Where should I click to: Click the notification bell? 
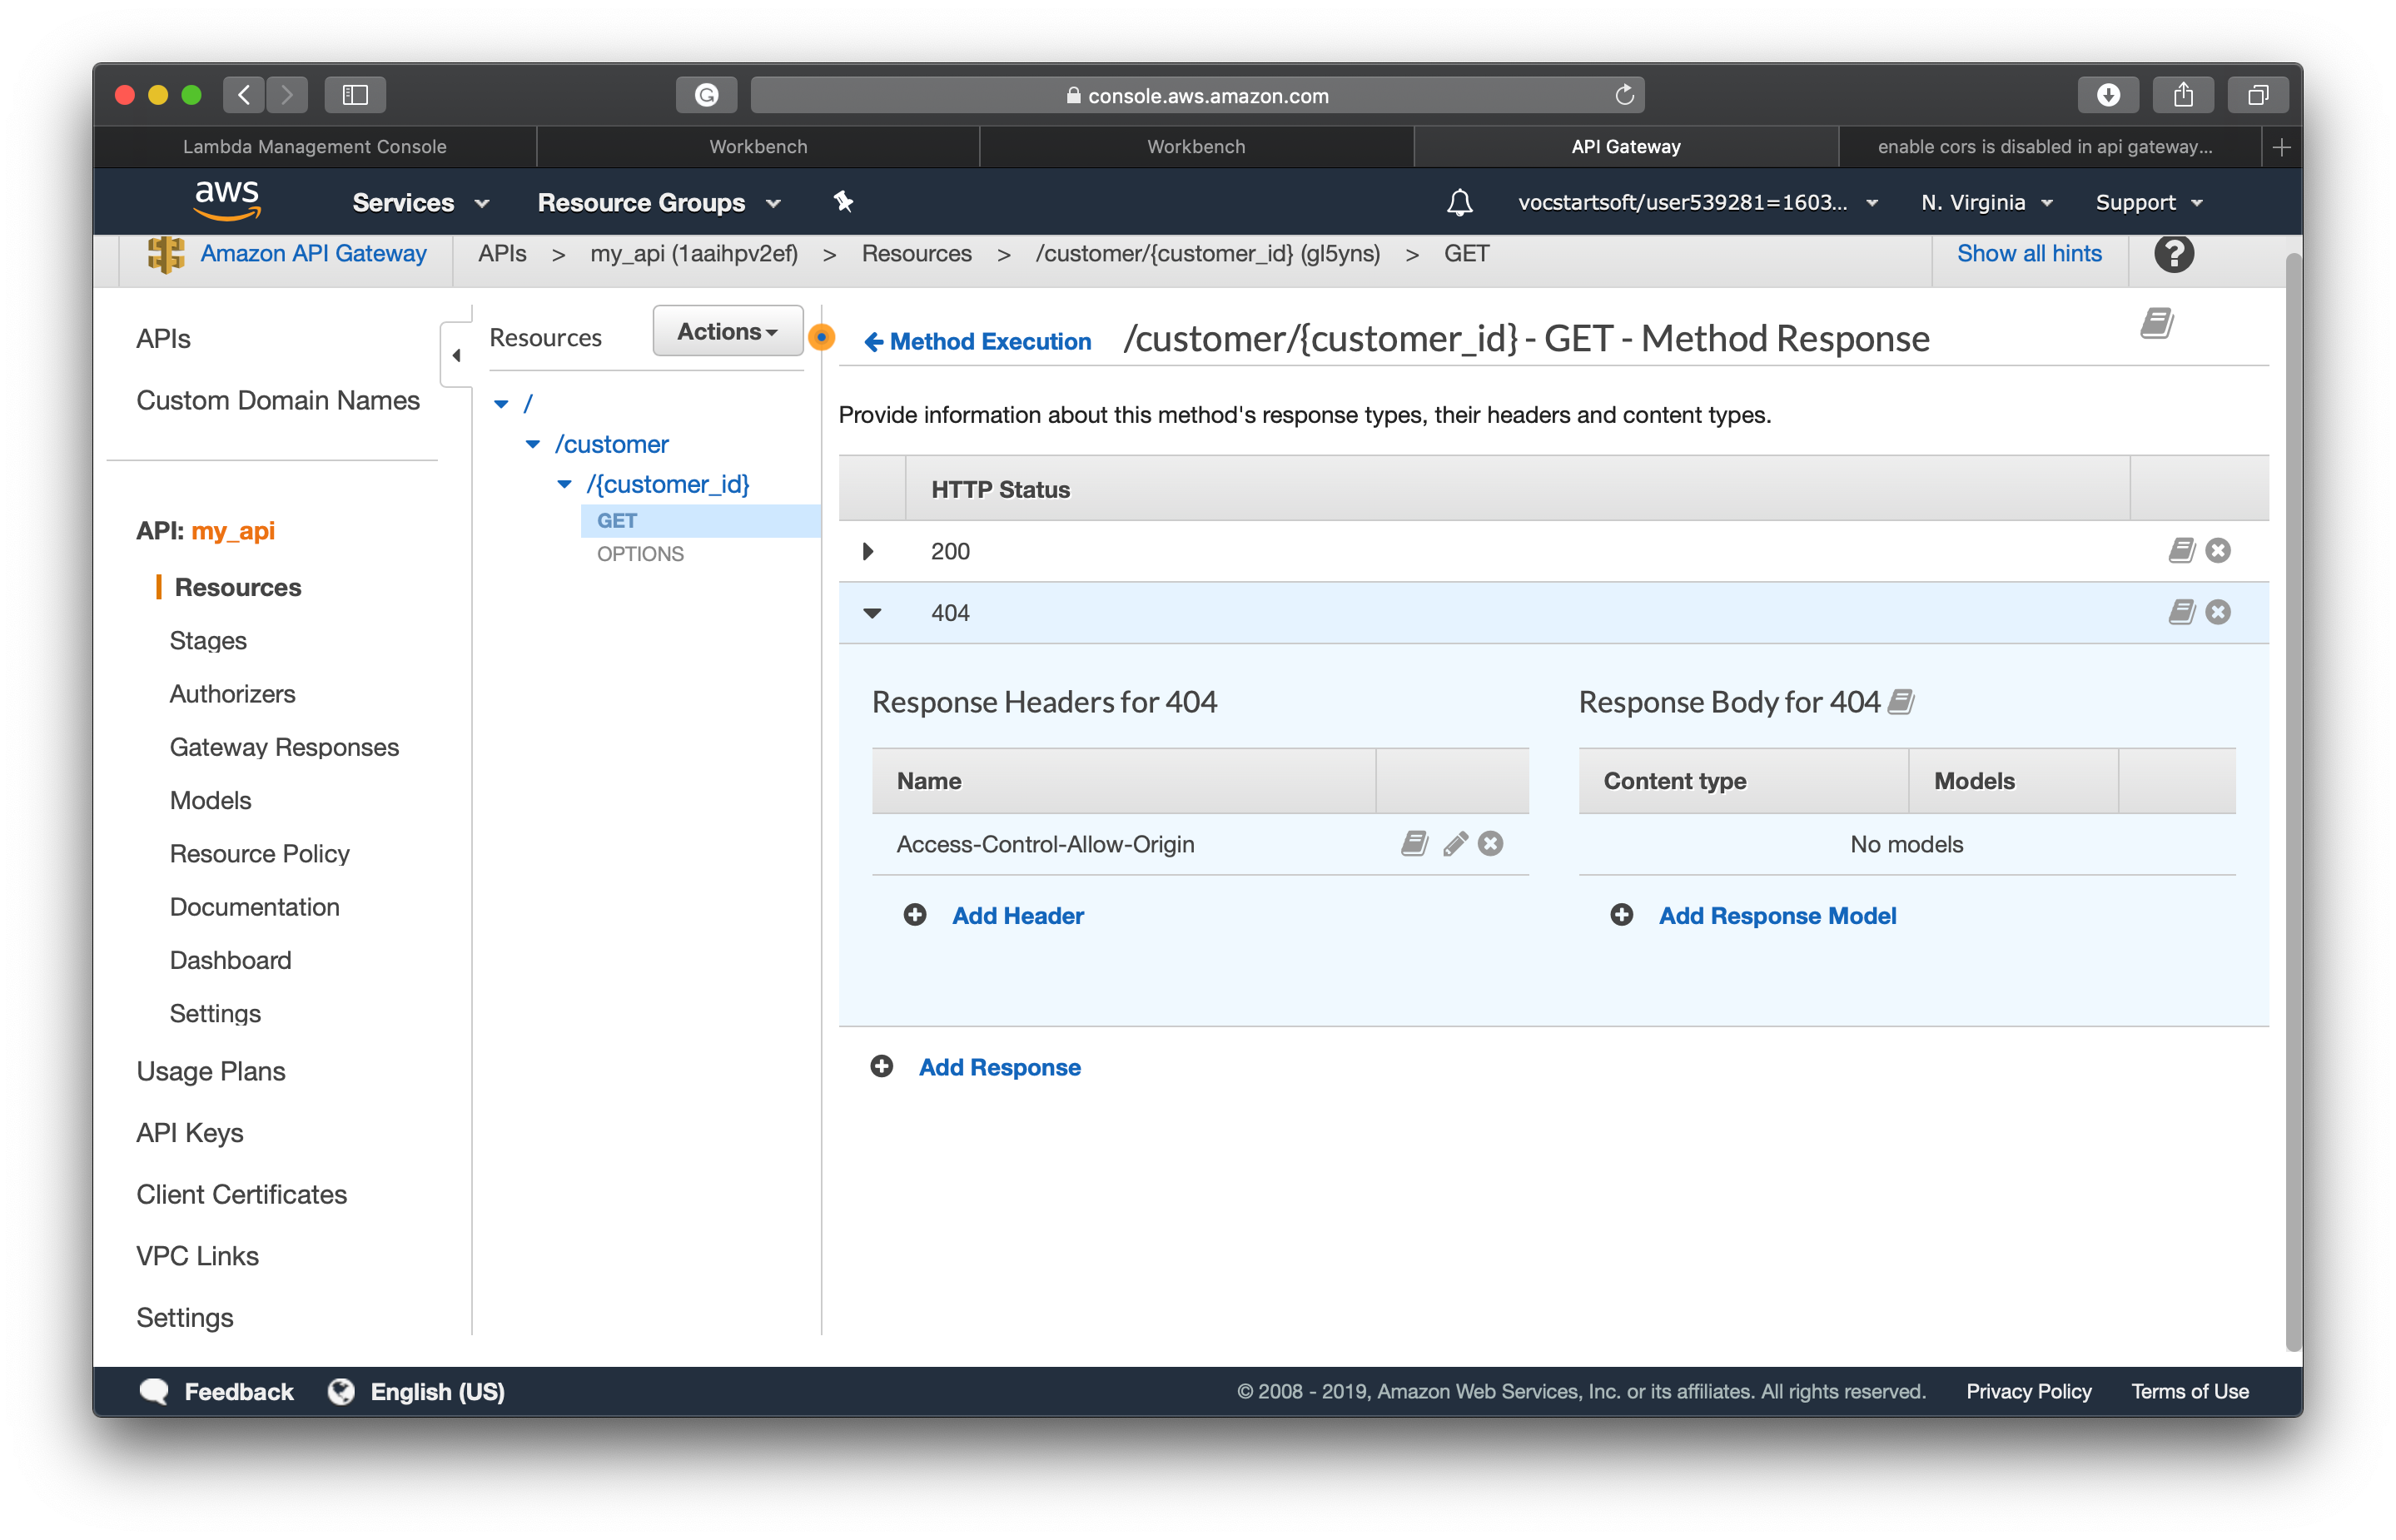click(1460, 202)
